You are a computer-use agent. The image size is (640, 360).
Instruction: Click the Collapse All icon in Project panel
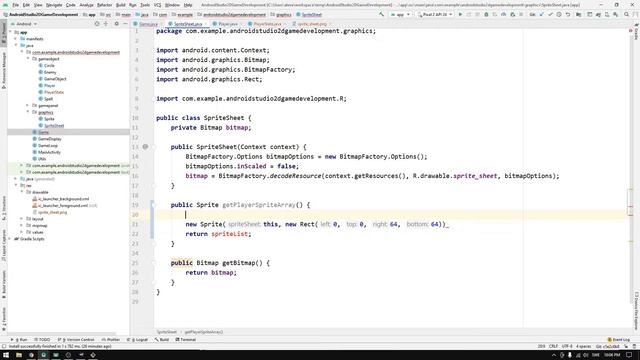coord(106,24)
